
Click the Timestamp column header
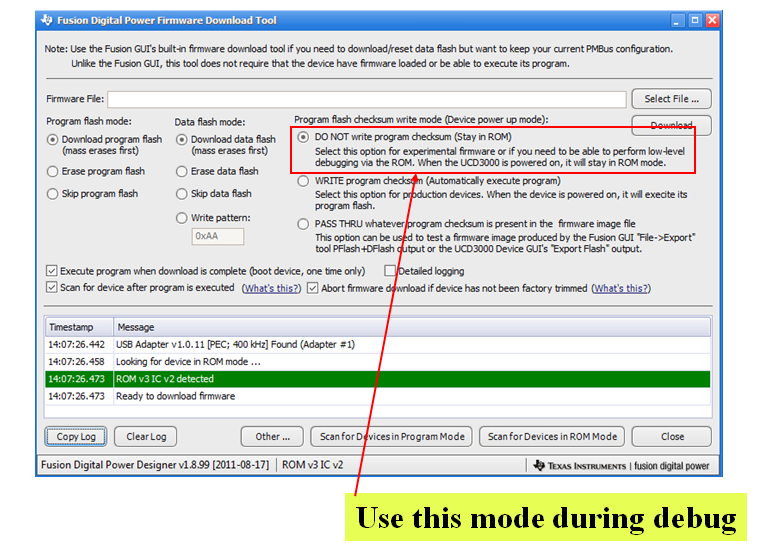pos(79,327)
